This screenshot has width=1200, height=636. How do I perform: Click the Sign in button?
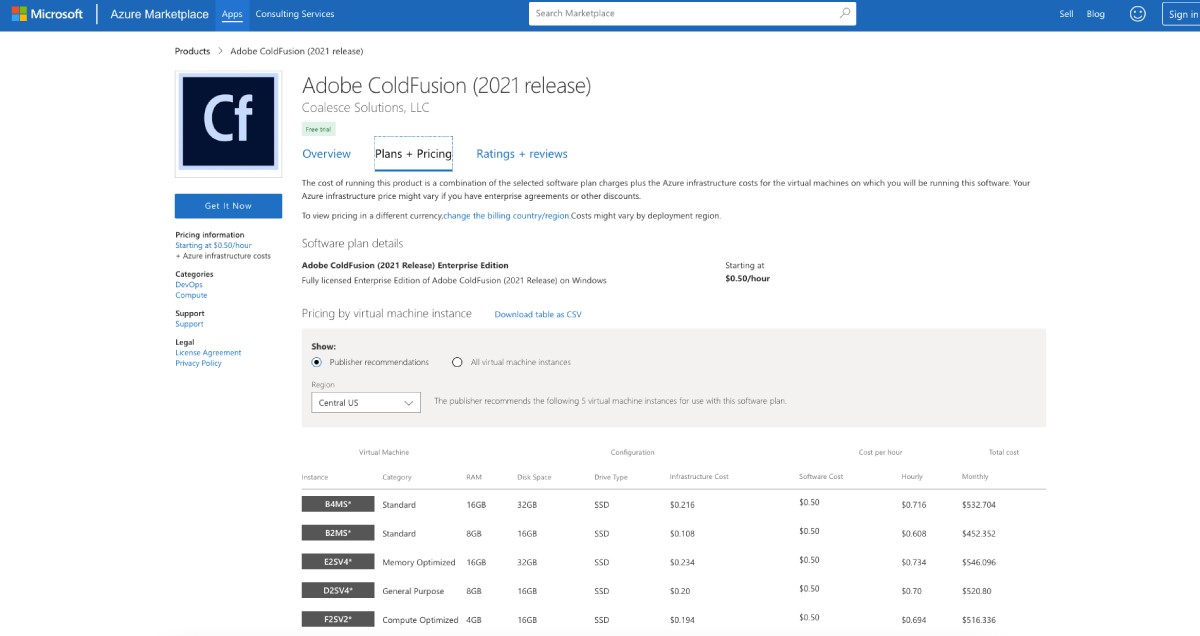tap(1181, 13)
